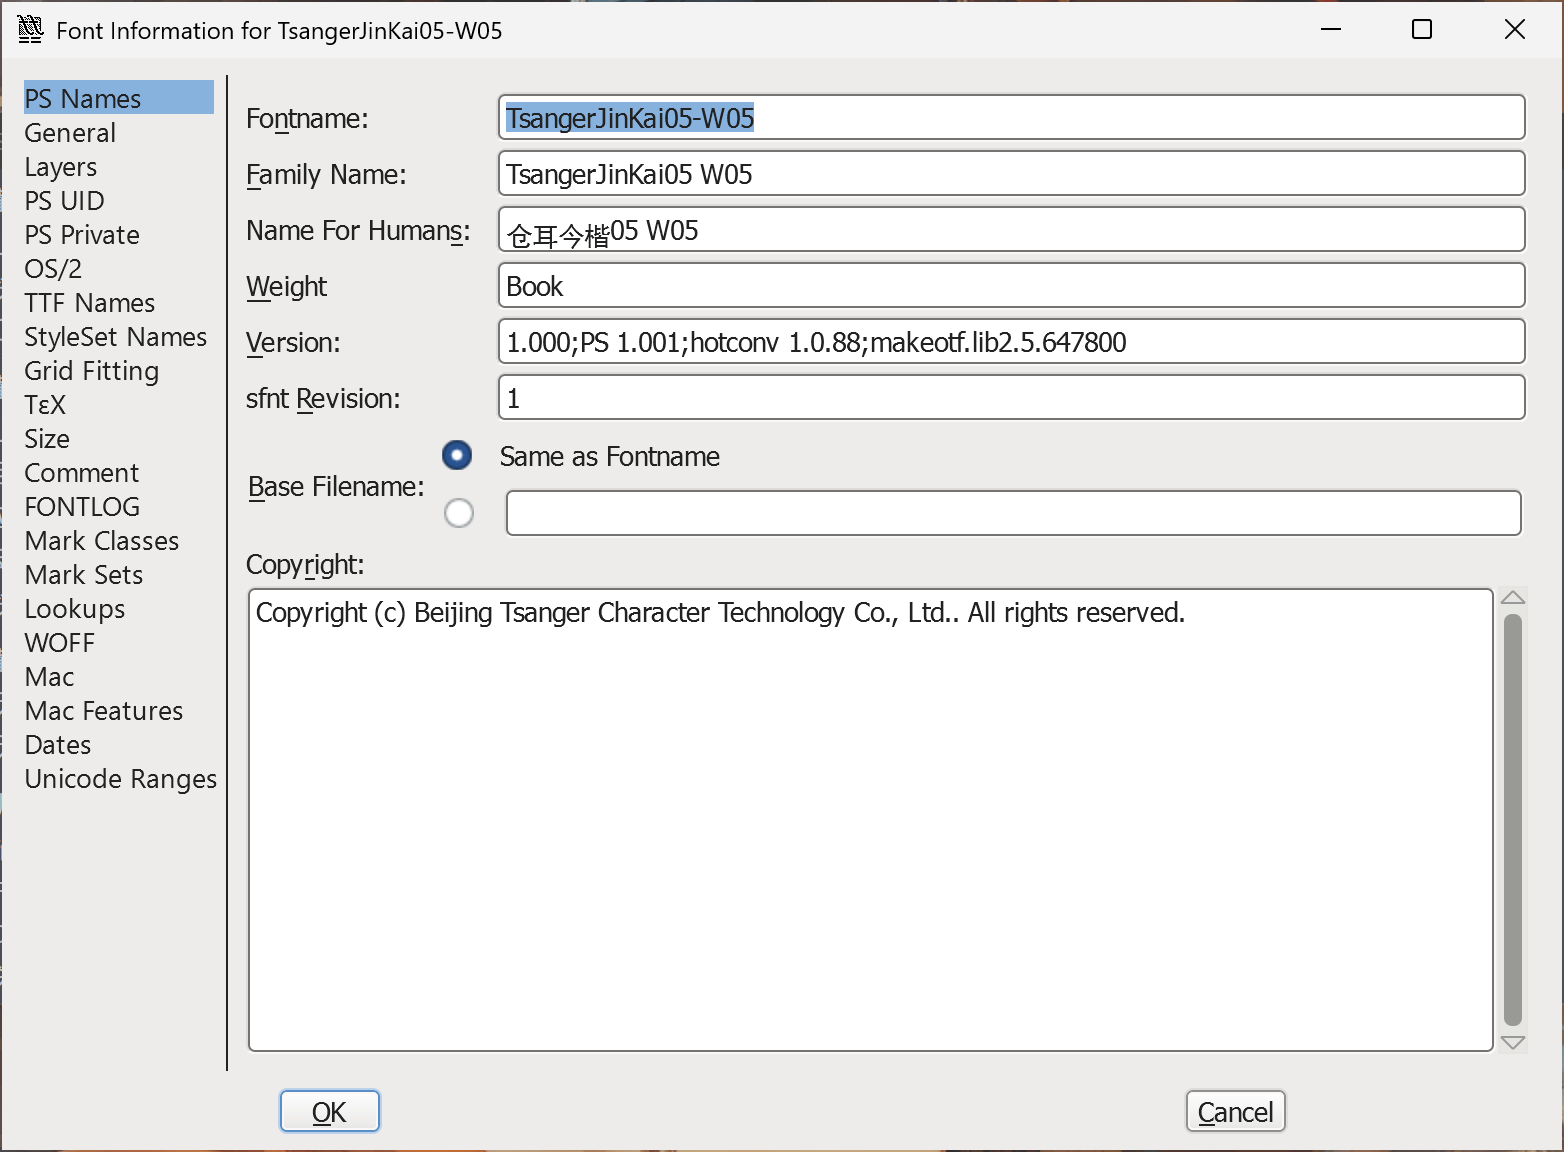Click the Weight field containing Book
Image resolution: width=1564 pixels, height=1152 pixels.
pyautogui.click(x=1012, y=286)
